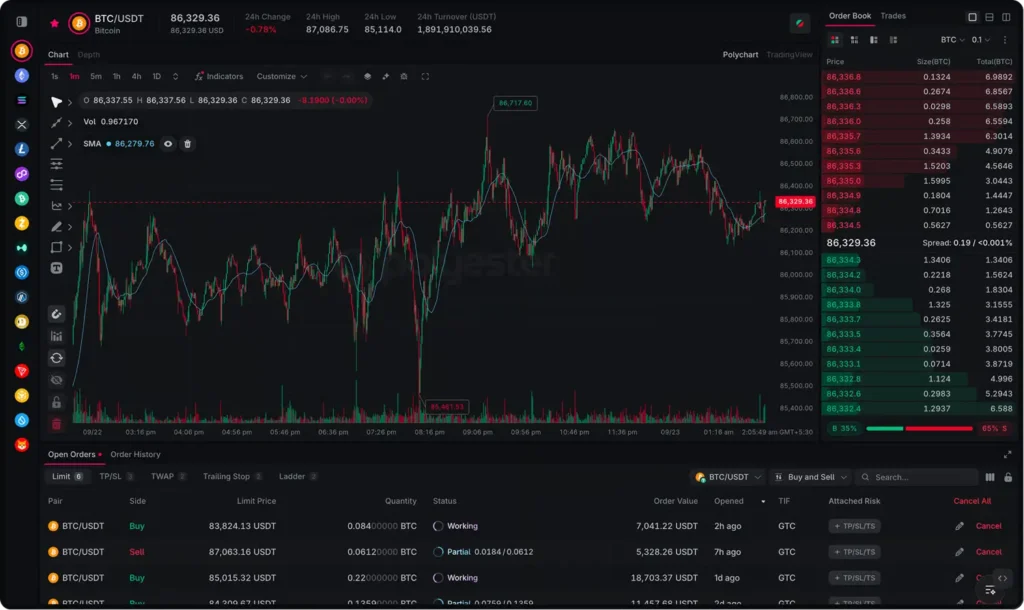The height and width of the screenshot is (610, 1024).
Task: Add TP/SL/TS to the 85,015.32 order
Action: [x=854, y=578]
